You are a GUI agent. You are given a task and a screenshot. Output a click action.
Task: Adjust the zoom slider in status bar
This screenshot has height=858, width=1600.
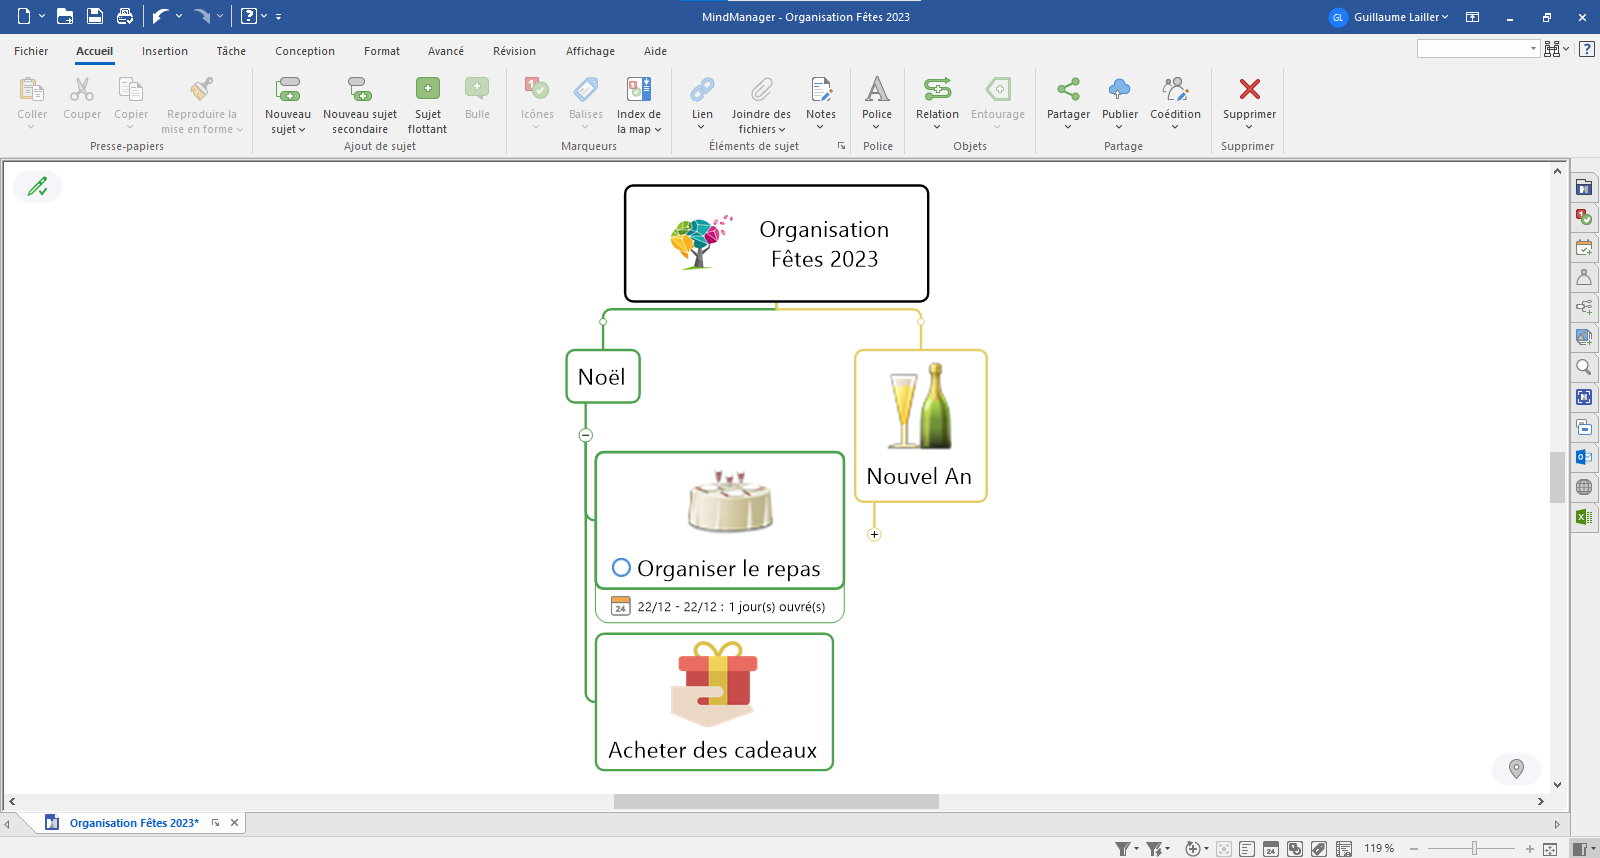click(1474, 849)
